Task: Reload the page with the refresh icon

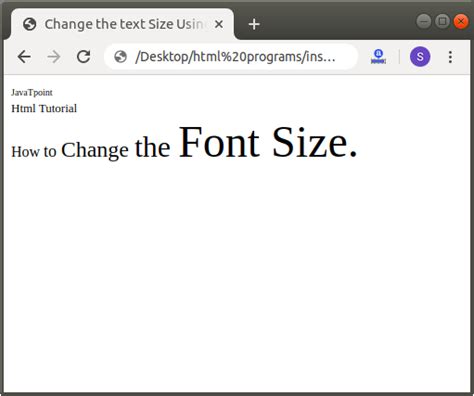Action: (x=83, y=57)
